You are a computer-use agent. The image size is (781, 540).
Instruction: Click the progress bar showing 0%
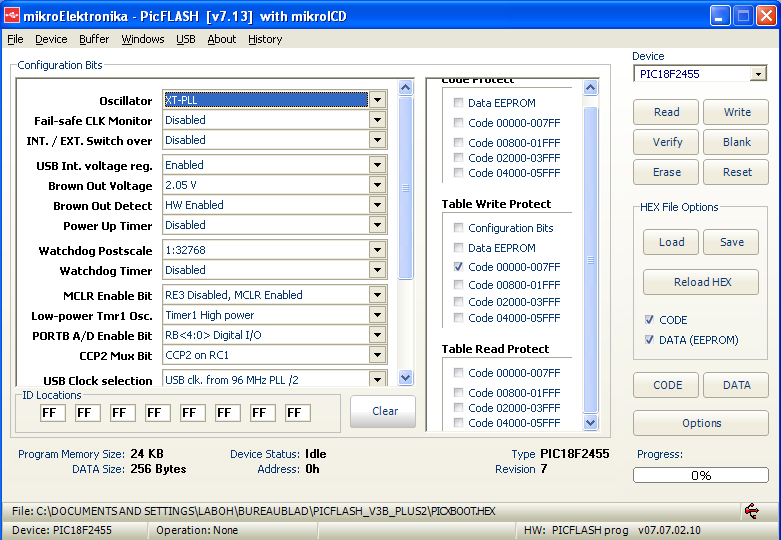pos(701,475)
